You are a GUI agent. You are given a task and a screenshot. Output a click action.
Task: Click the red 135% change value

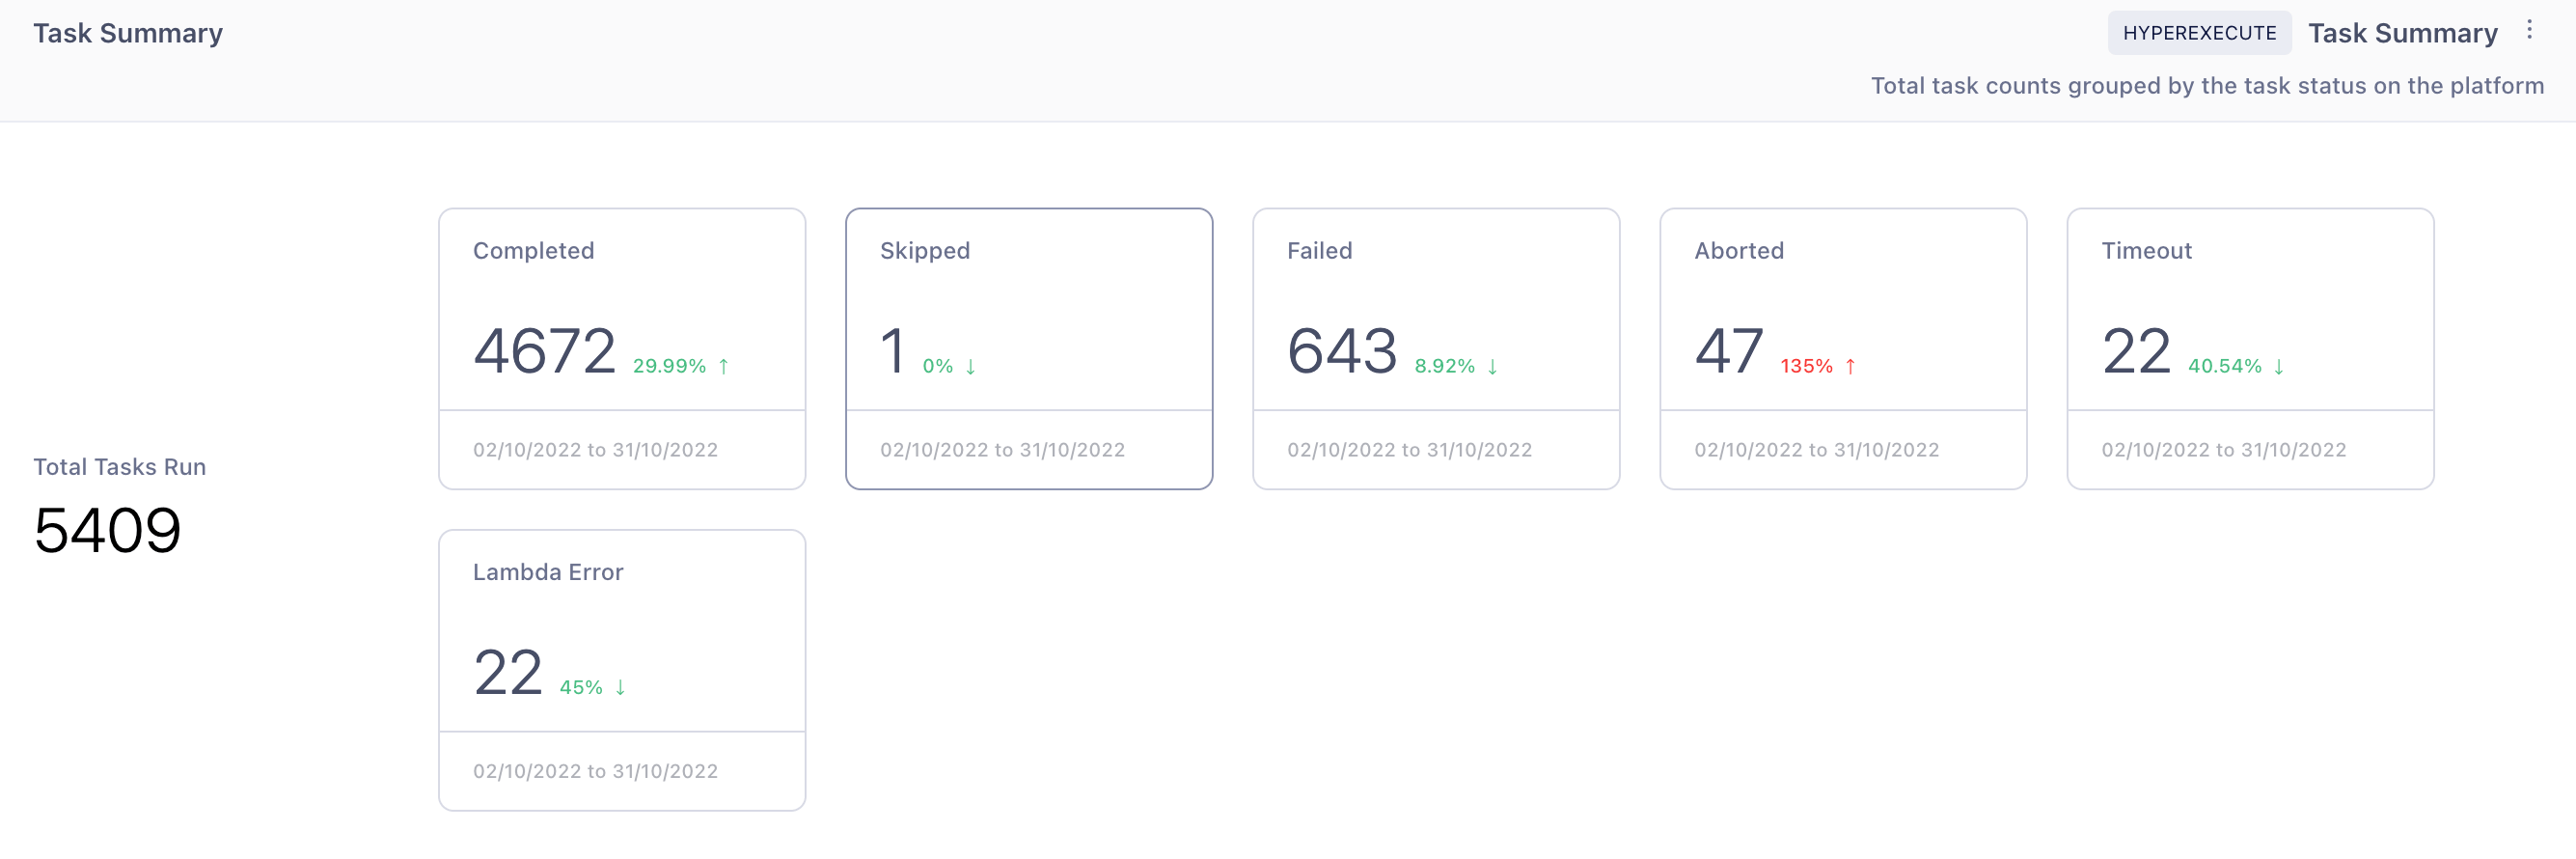click(x=1806, y=366)
